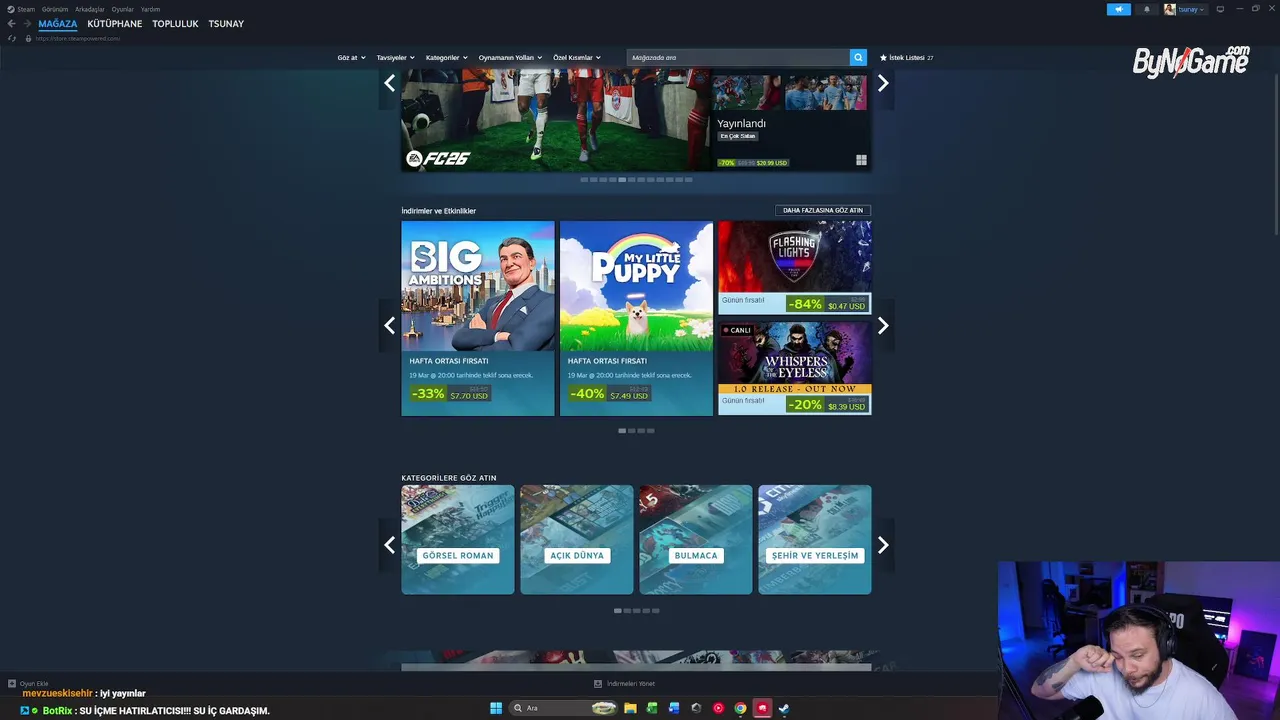Click the Big Picture mode monitor icon

click(x=1220, y=9)
